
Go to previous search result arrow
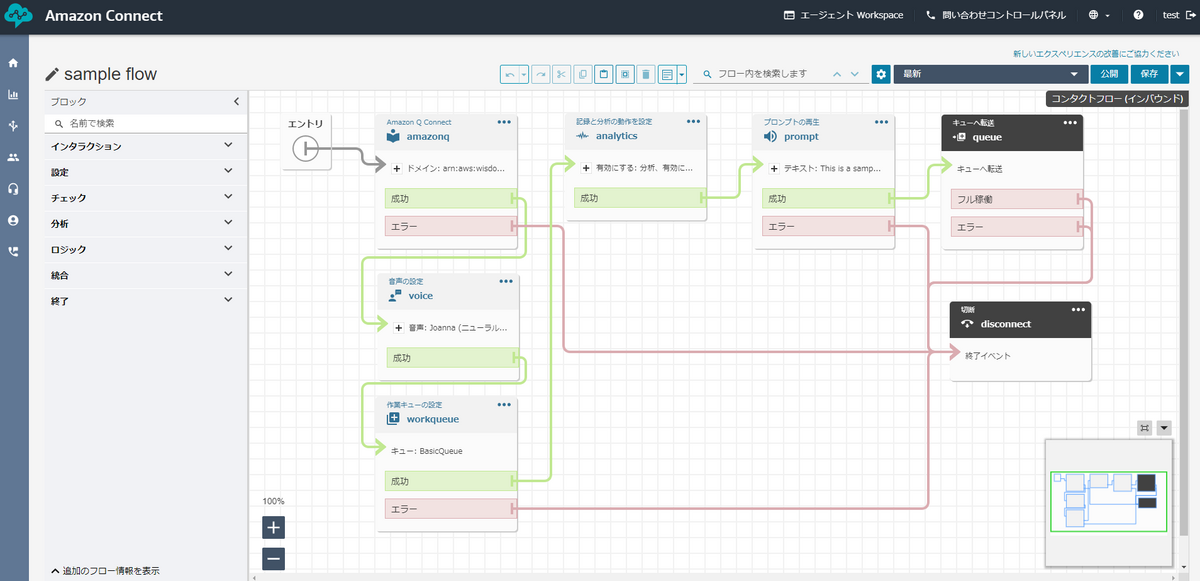tap(837, 74)
